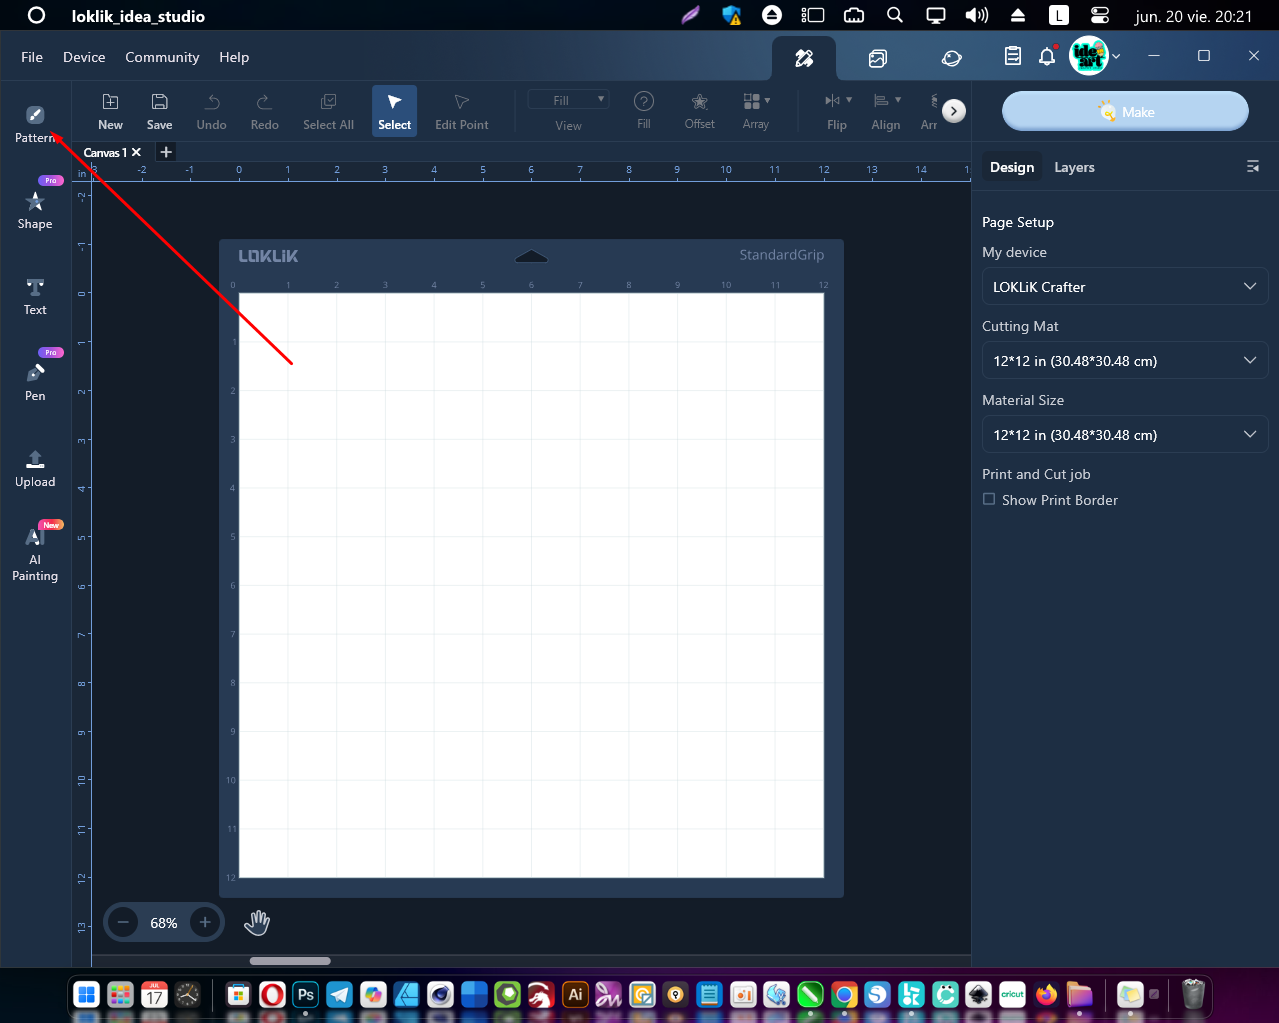Image resolution: width=1279 pixels, height=1023 pixels.
Task: Redo the last action
Action: tap(264, 111)
